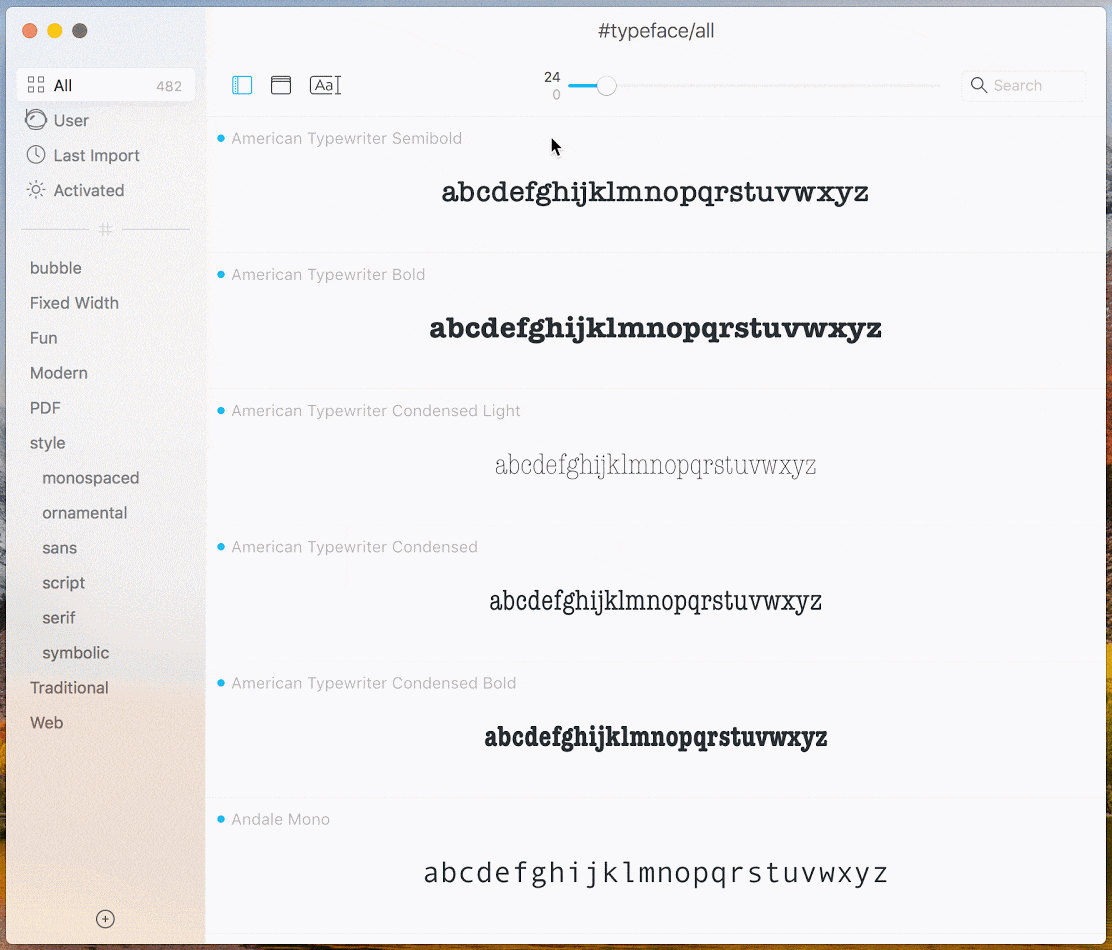
Task: Click the hash tag section divider icon
Action: 106,229
